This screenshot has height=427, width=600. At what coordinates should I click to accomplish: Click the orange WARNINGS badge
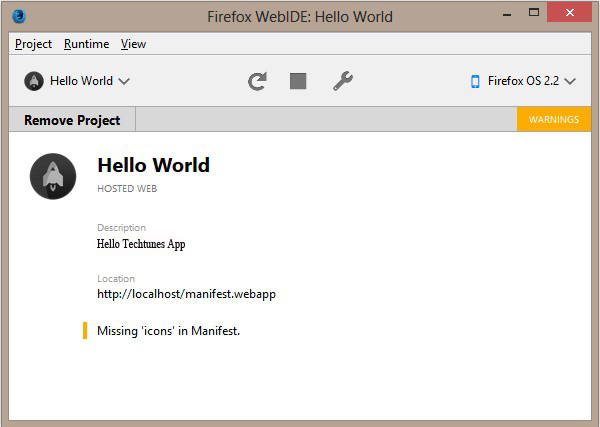pos(554,119)
